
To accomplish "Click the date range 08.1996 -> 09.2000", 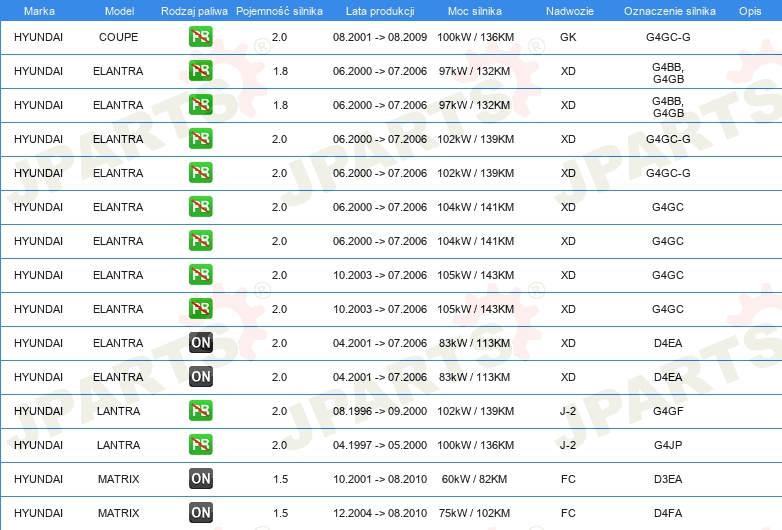I will click(x=380, y=411).
